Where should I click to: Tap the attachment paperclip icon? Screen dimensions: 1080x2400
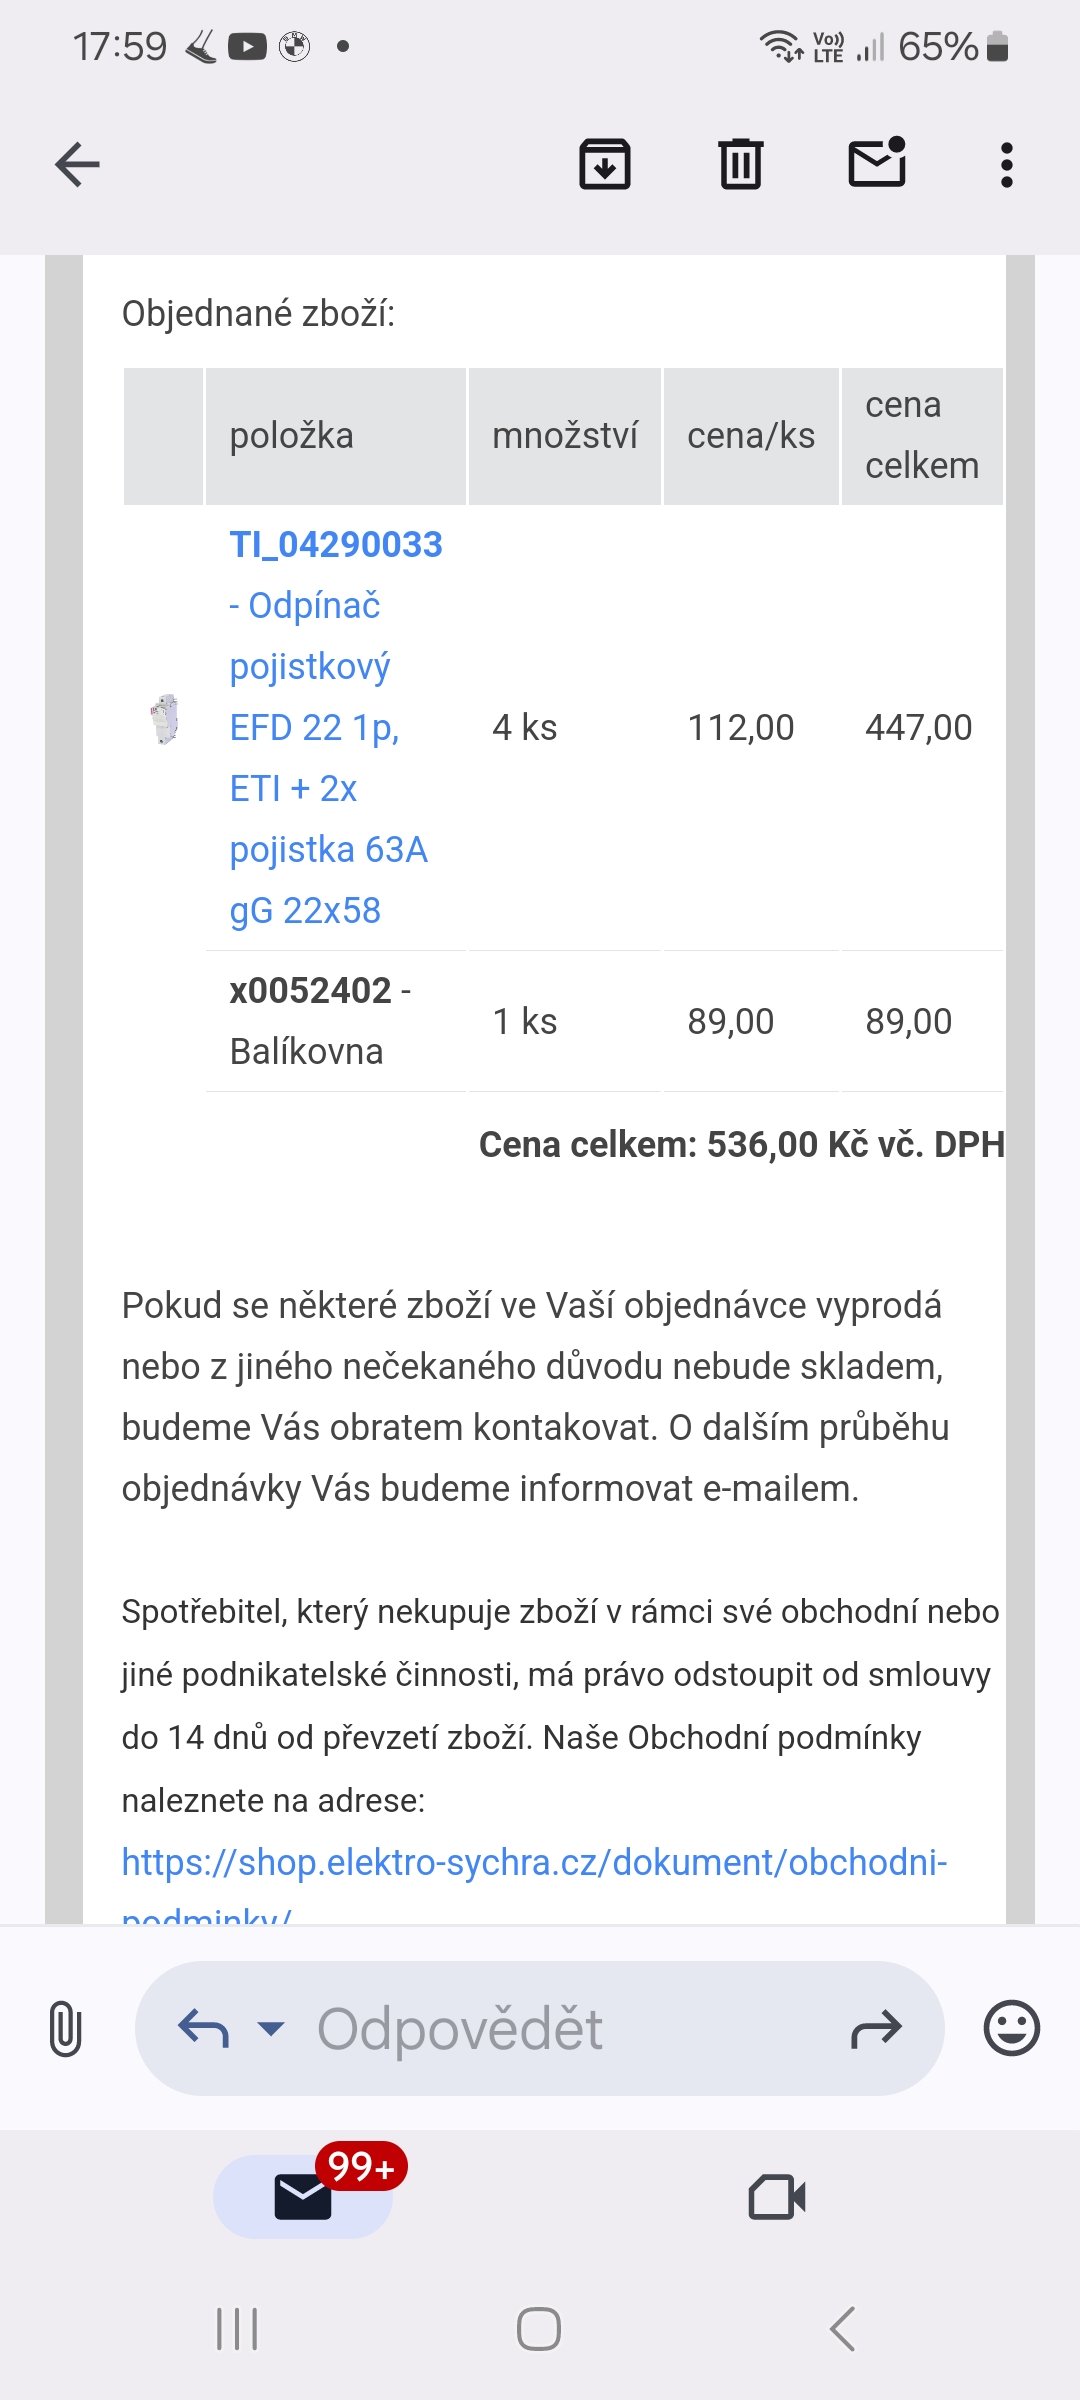pyautogui.click(x=65, y=2029)
